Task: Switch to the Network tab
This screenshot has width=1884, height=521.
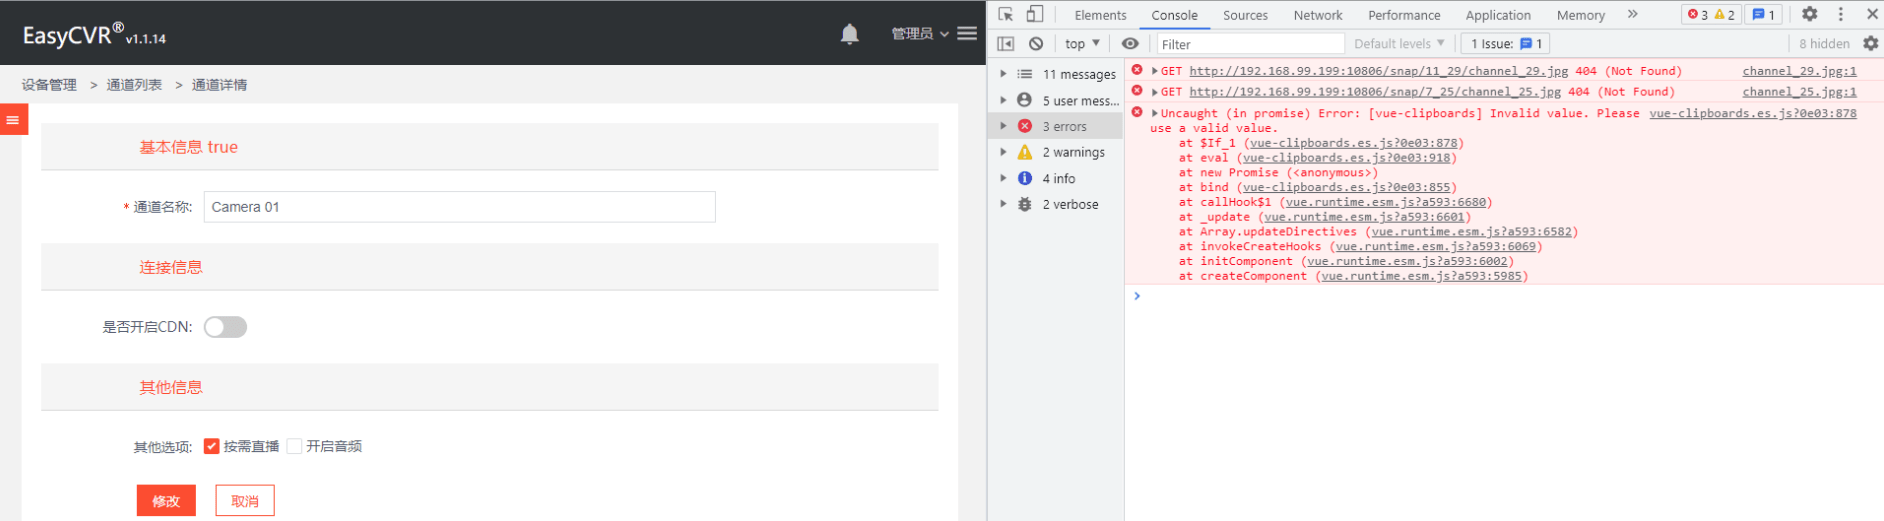Action: pos(1317,15)
